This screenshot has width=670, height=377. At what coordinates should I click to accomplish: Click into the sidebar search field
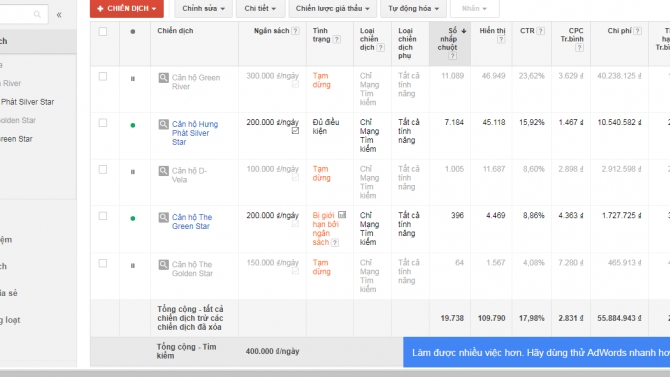[x=24, y=15]
